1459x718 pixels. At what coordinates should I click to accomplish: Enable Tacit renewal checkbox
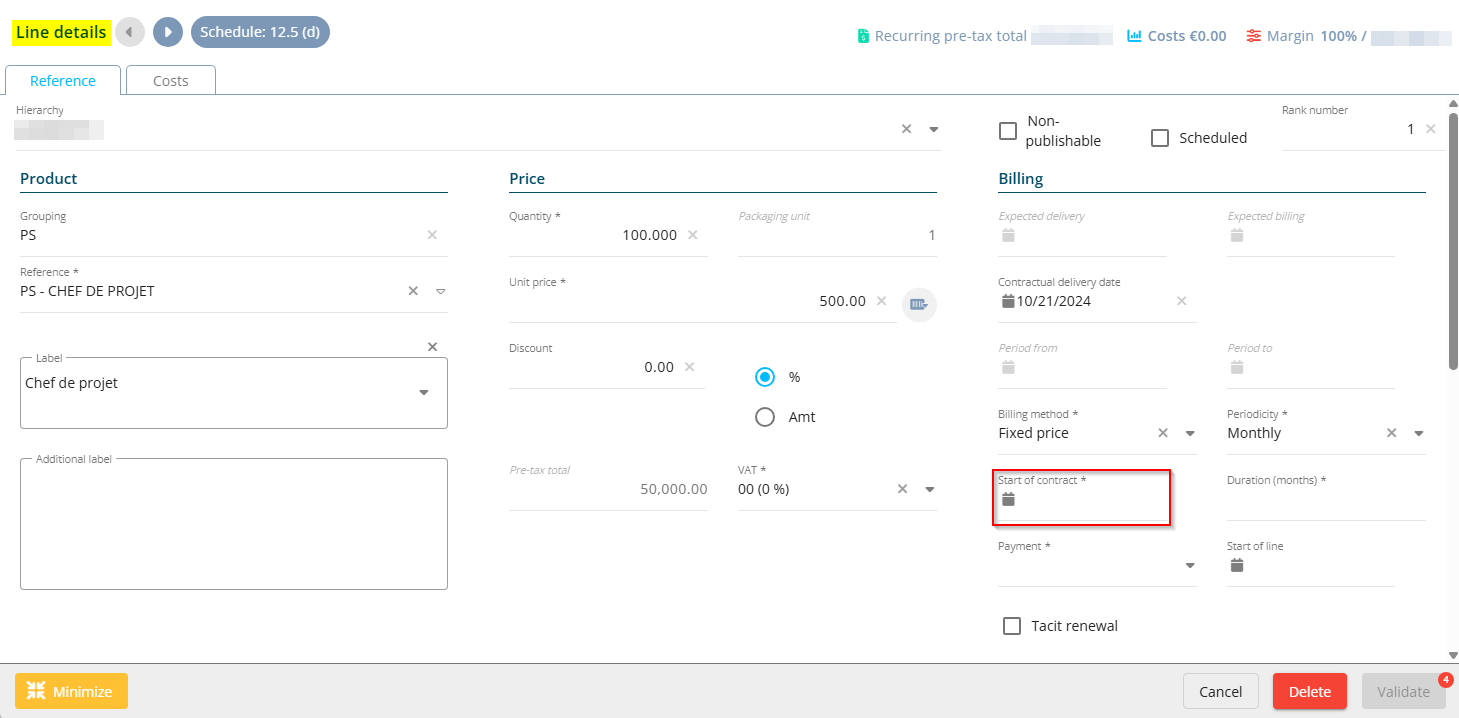(1012, 626)
